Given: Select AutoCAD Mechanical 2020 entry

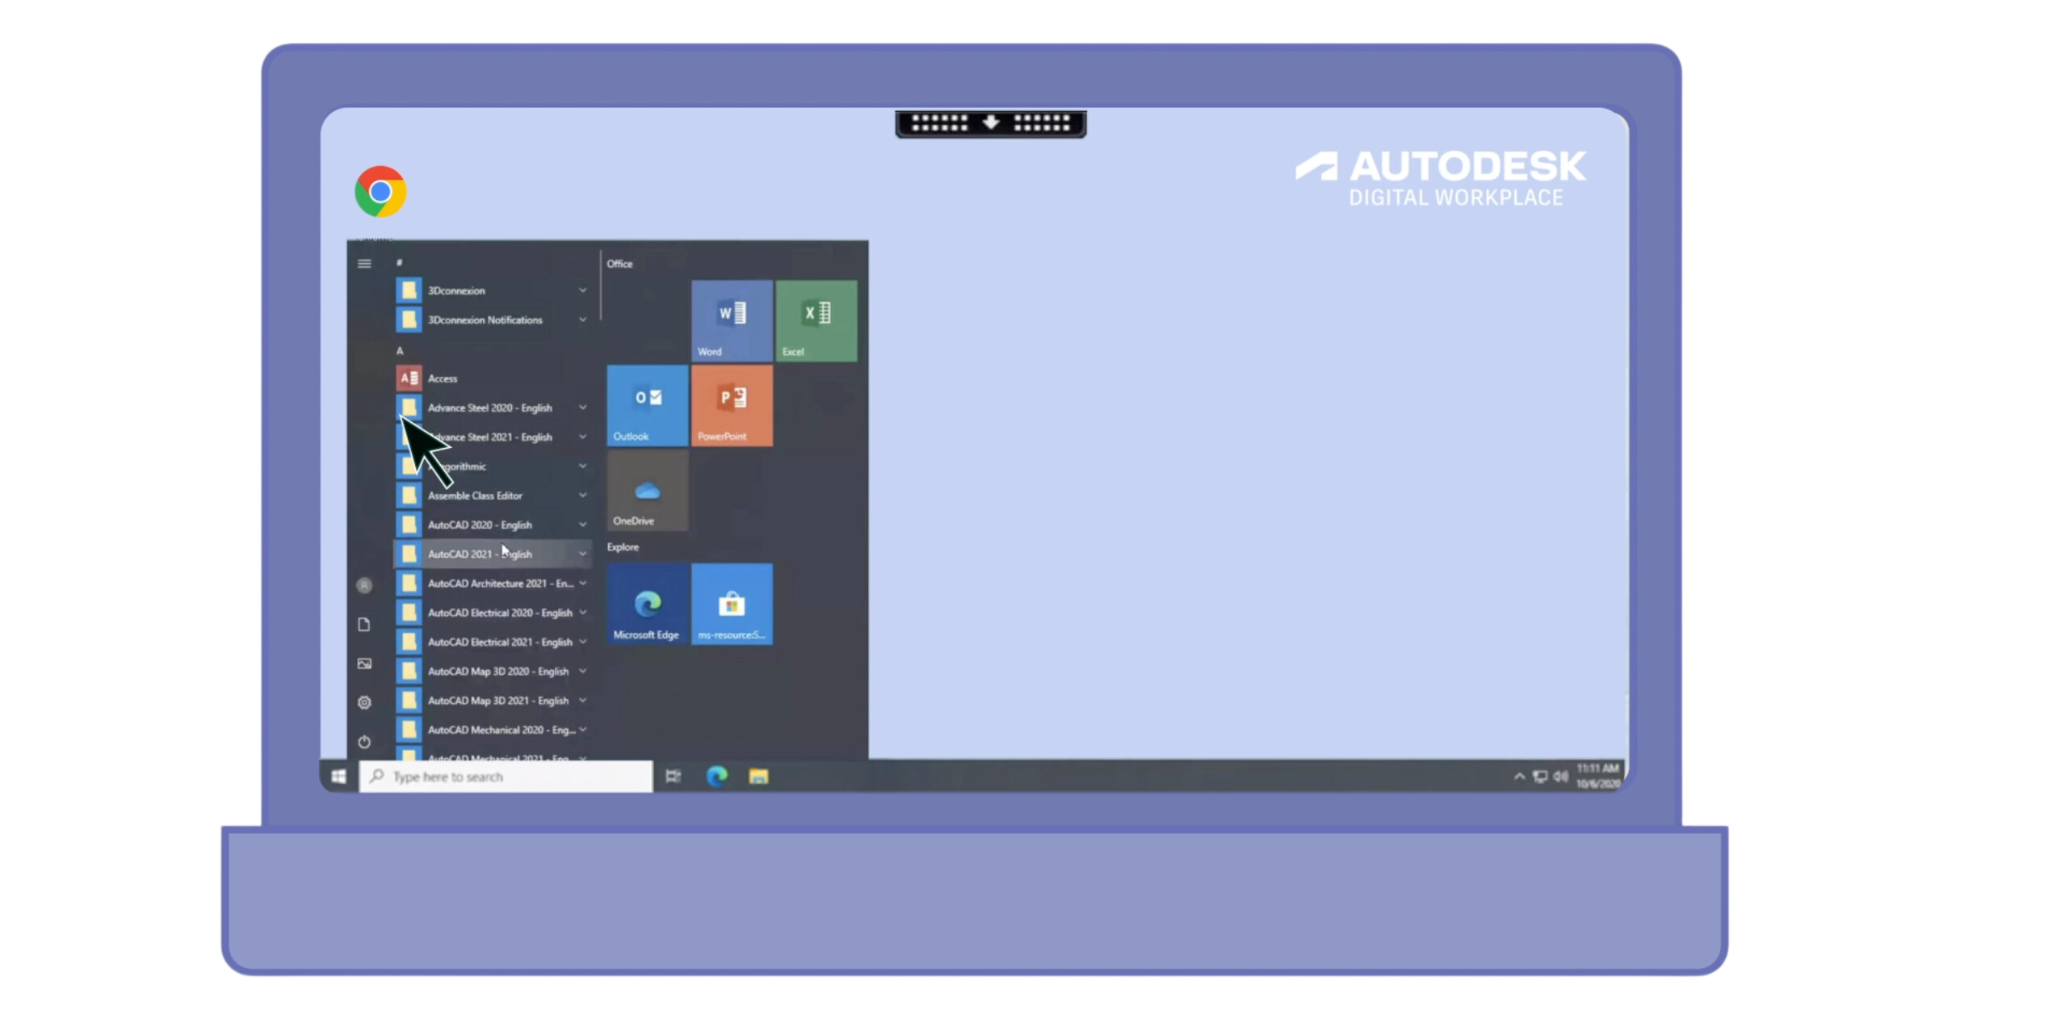Looking at the screenshot, I should (494, 730).
